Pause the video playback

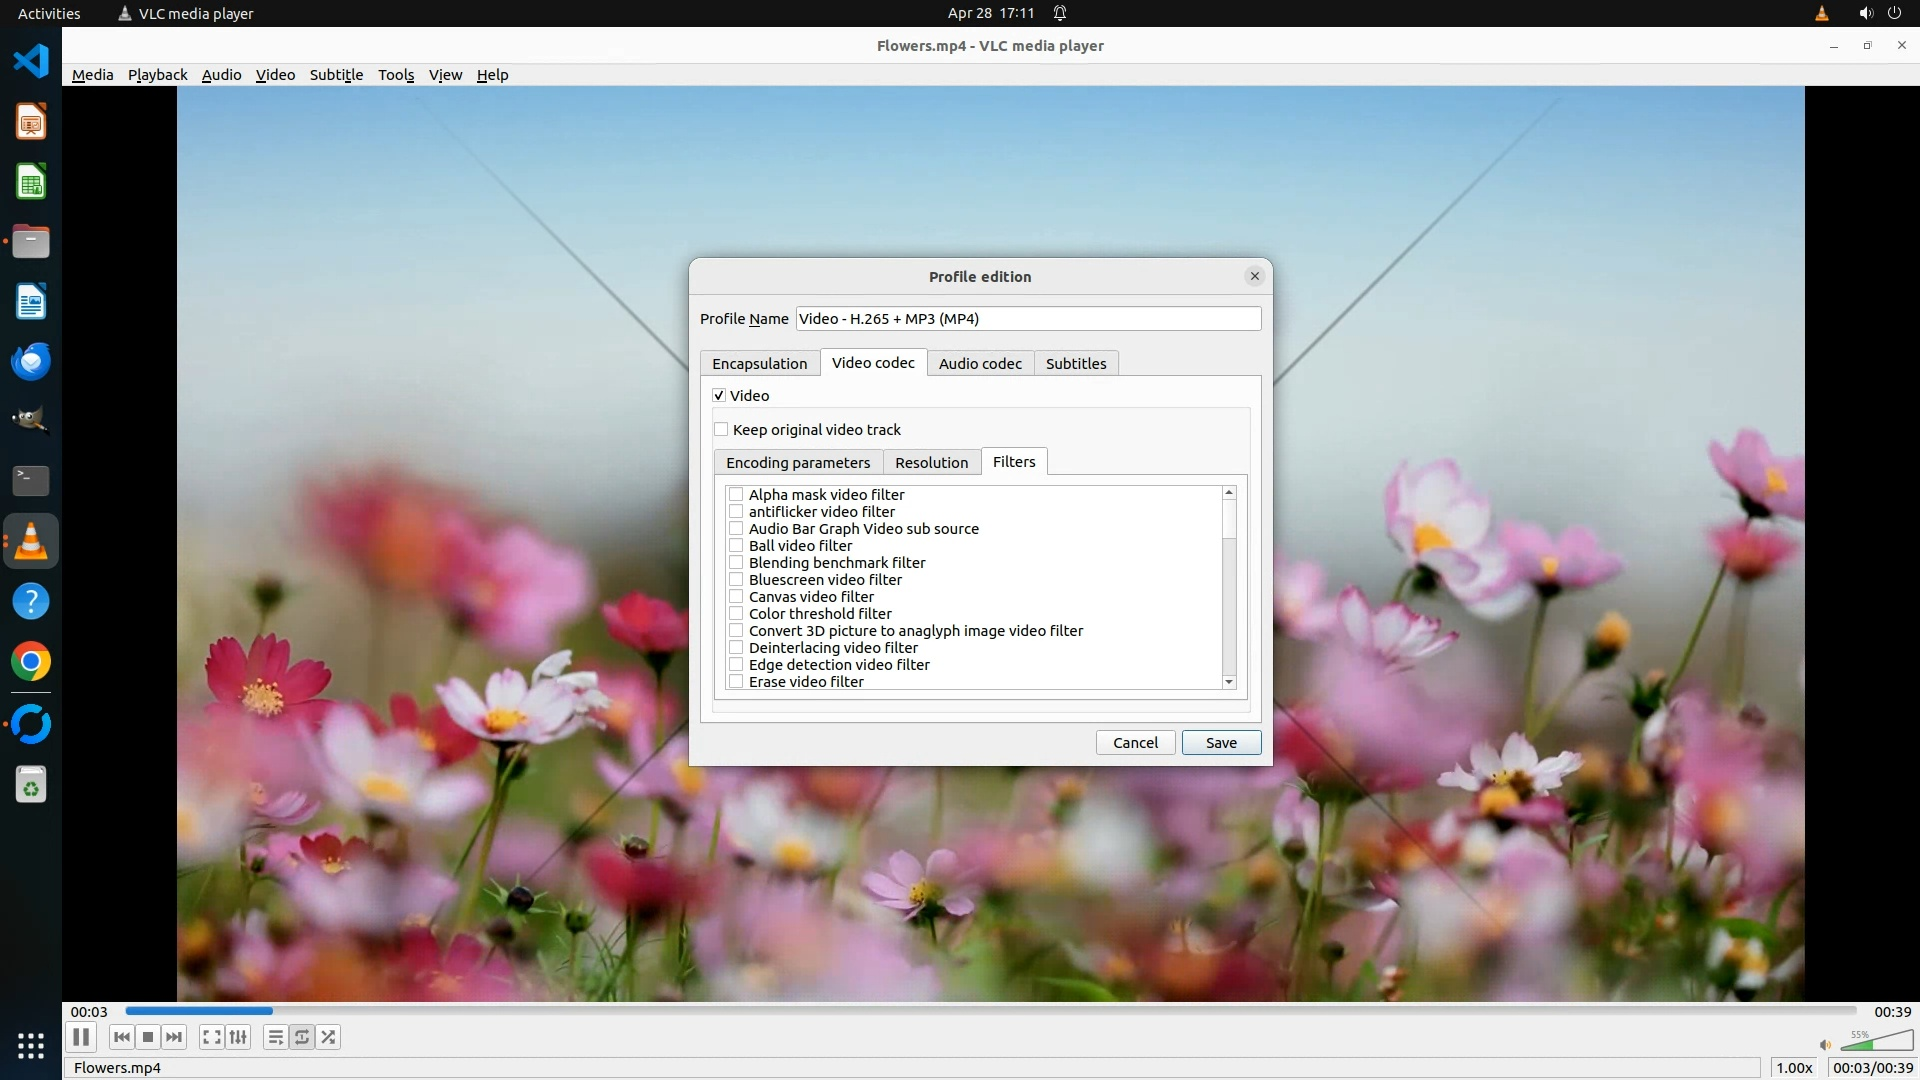click(81, 1037)
